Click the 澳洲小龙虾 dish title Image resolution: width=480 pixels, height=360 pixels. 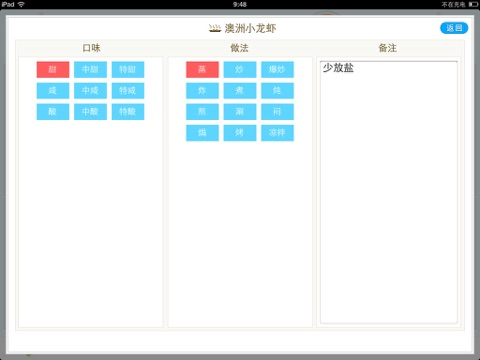[x=250, y=28]
